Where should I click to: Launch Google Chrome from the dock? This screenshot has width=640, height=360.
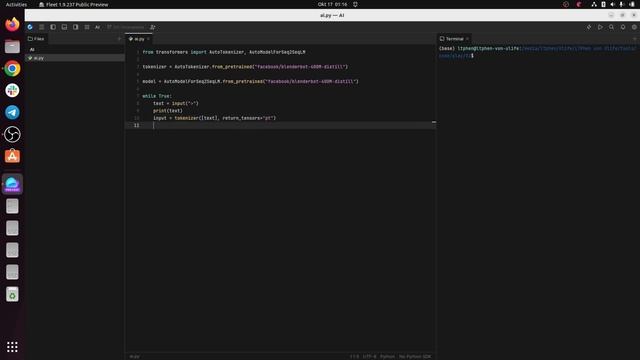coord(12,69)
